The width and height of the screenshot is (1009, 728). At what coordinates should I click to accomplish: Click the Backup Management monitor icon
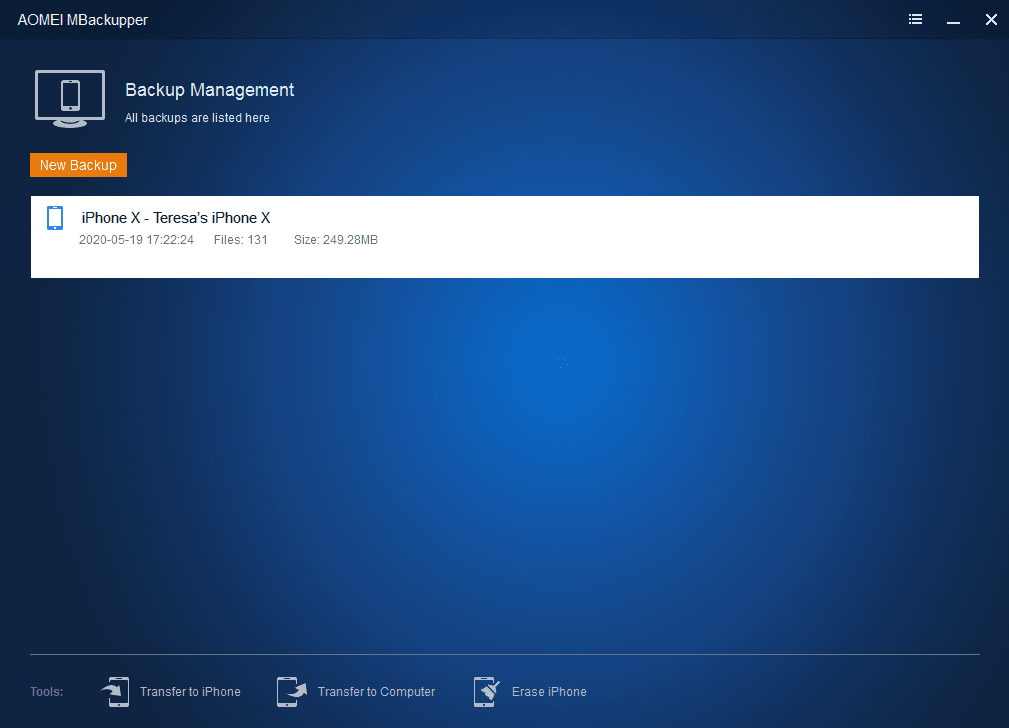point(70,98)
